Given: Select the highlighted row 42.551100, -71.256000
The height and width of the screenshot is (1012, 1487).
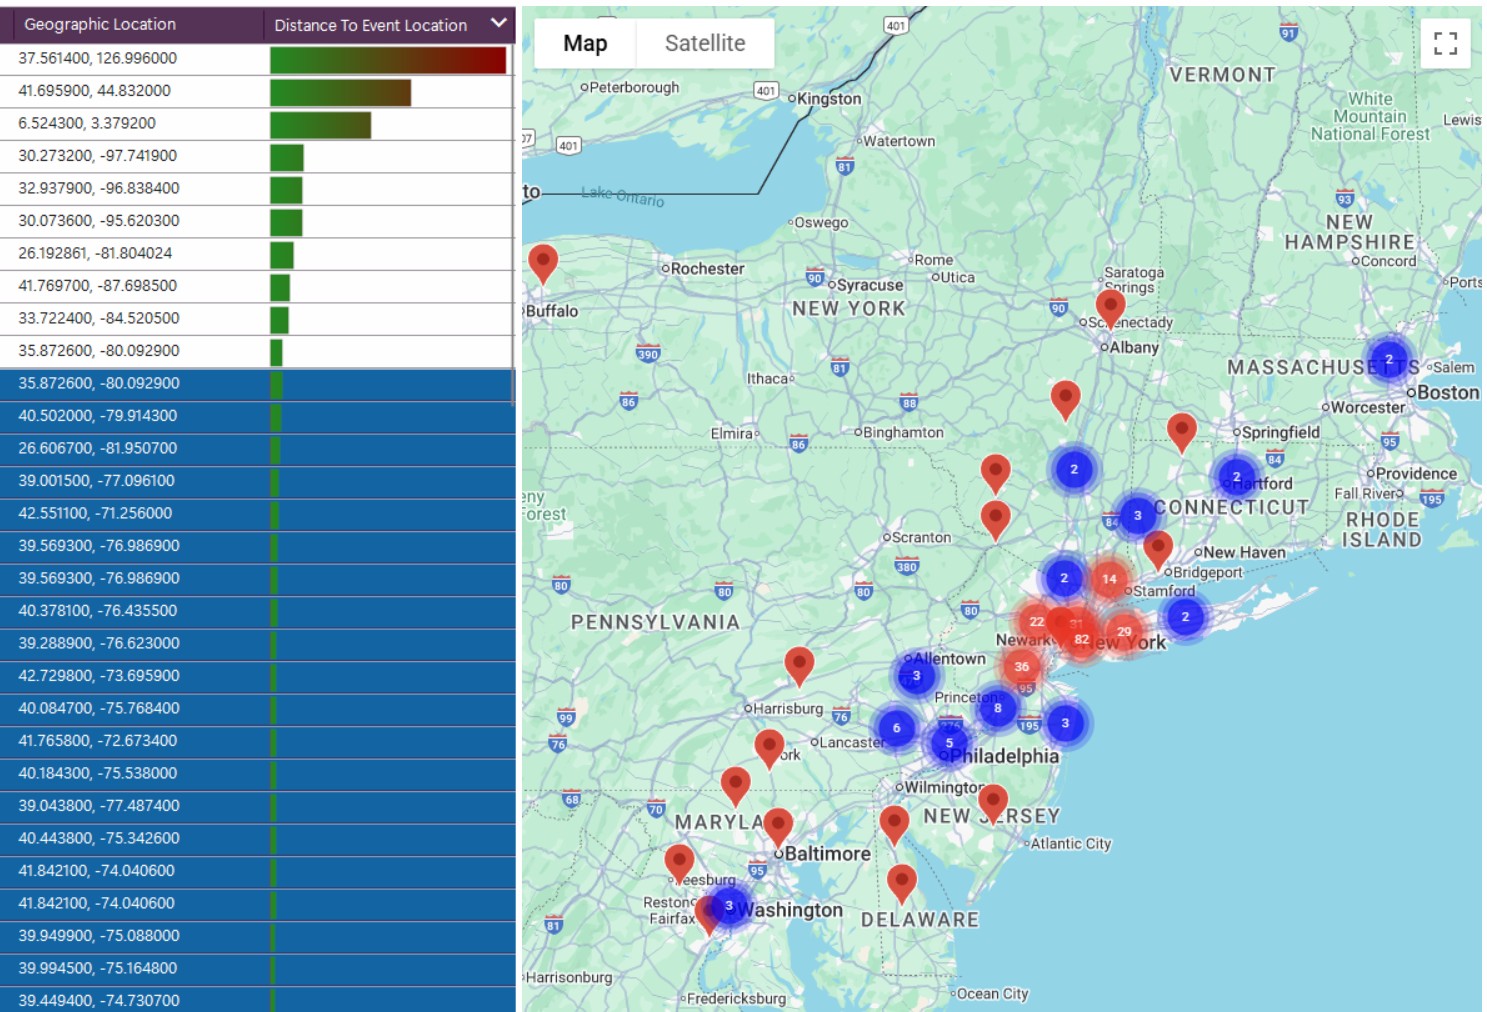Looking at the screenshot, I should click(x=95, y=514).
